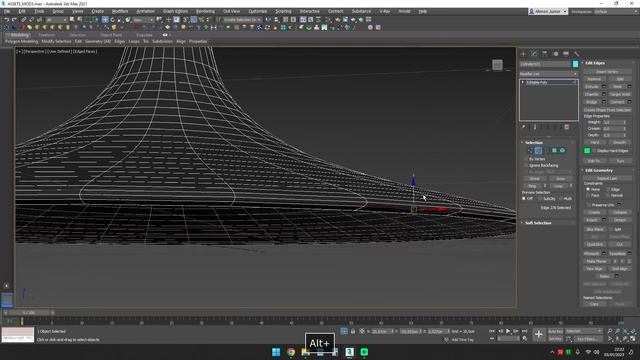Toggle Display Hard Edges checkbox
The height and width of the screenshot is (360, 640).
(594, 151)
